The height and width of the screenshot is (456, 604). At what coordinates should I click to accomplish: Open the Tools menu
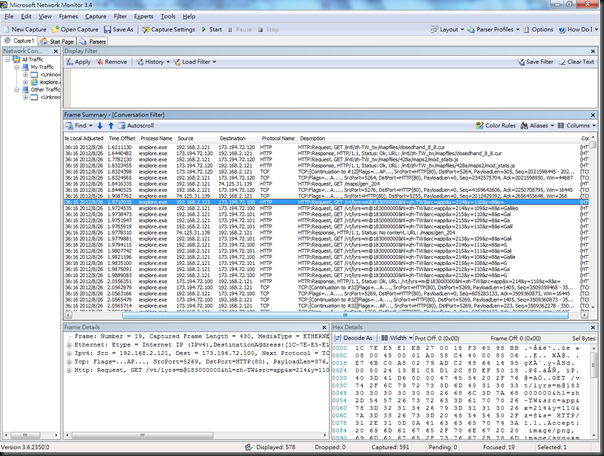(x=168, y=17)
